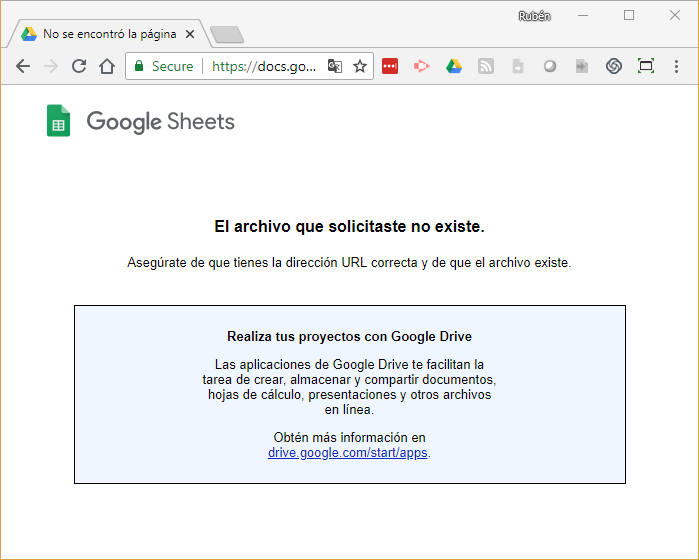Open the drive.google.com/start/apps link
Screen dimensions: 699x560
click(348, 453)
